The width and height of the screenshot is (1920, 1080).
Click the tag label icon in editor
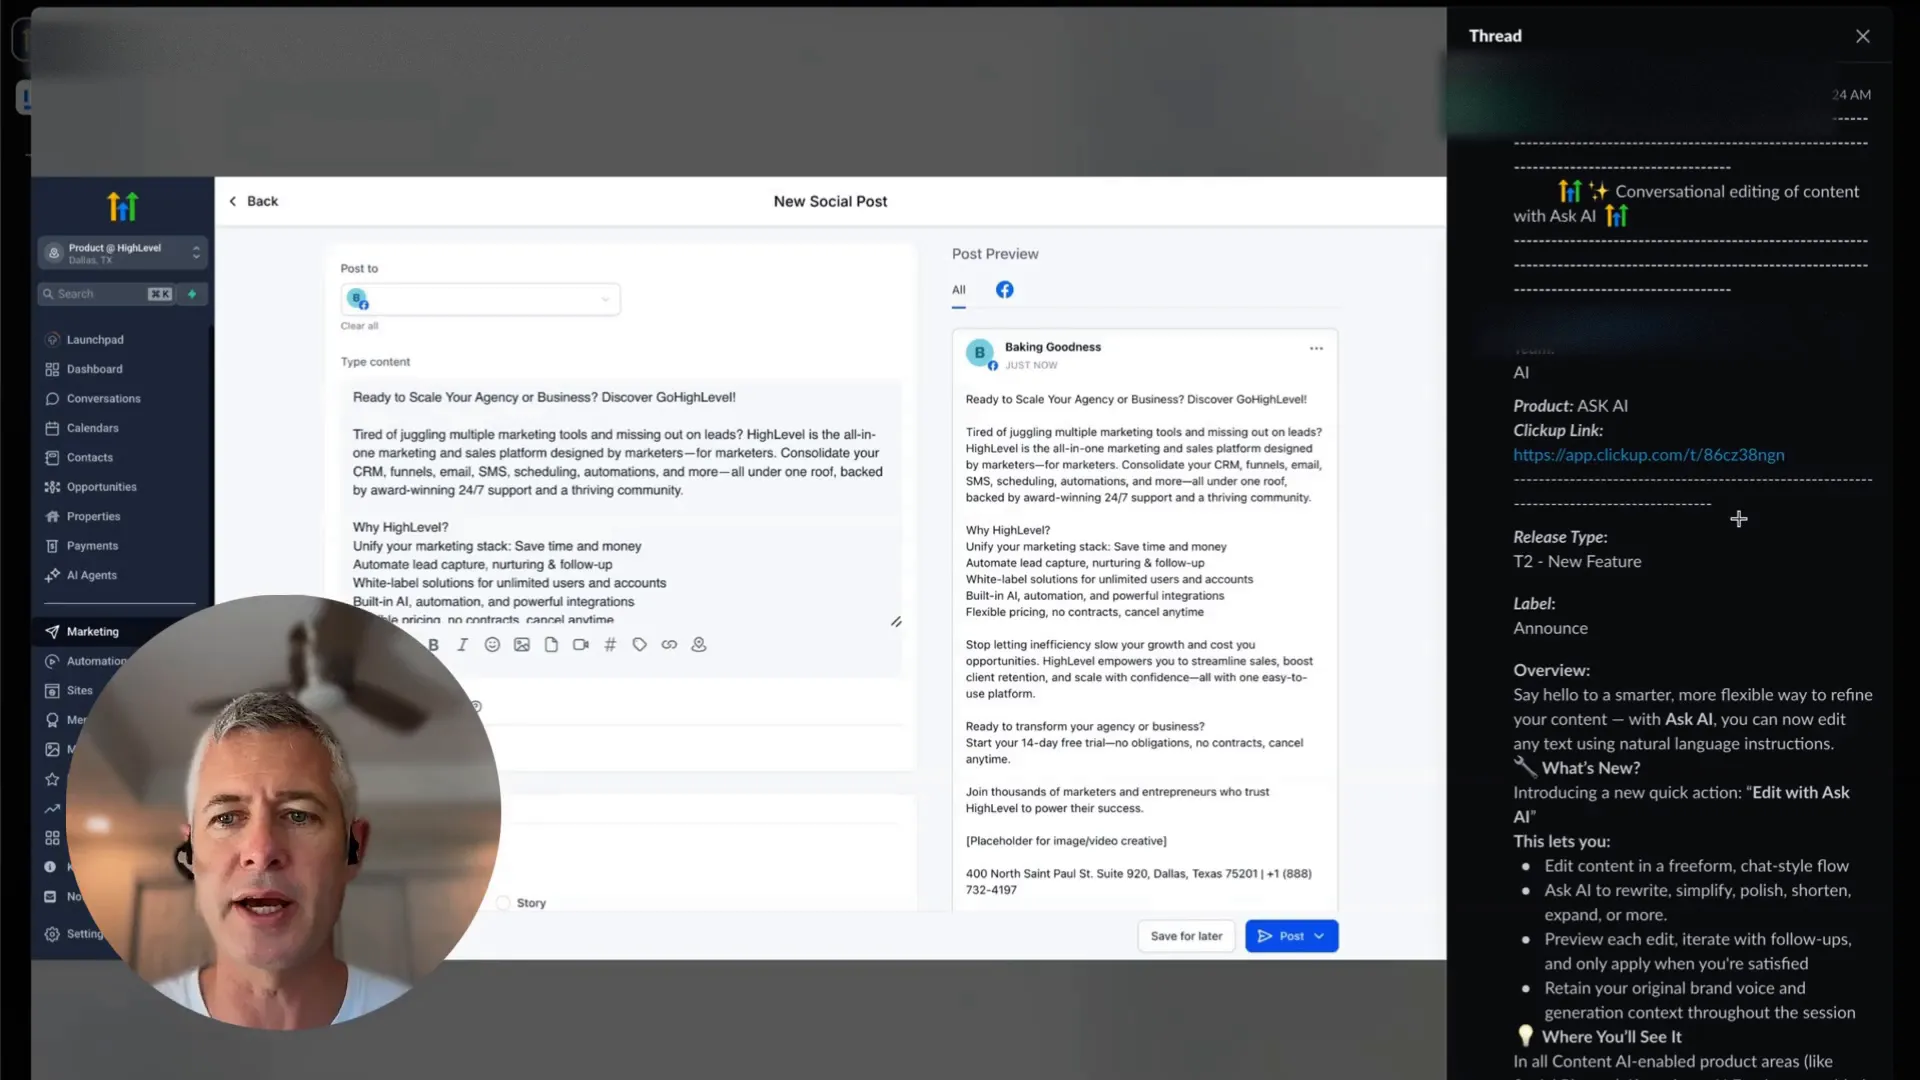pyautogui.click(x=640, y=645)
